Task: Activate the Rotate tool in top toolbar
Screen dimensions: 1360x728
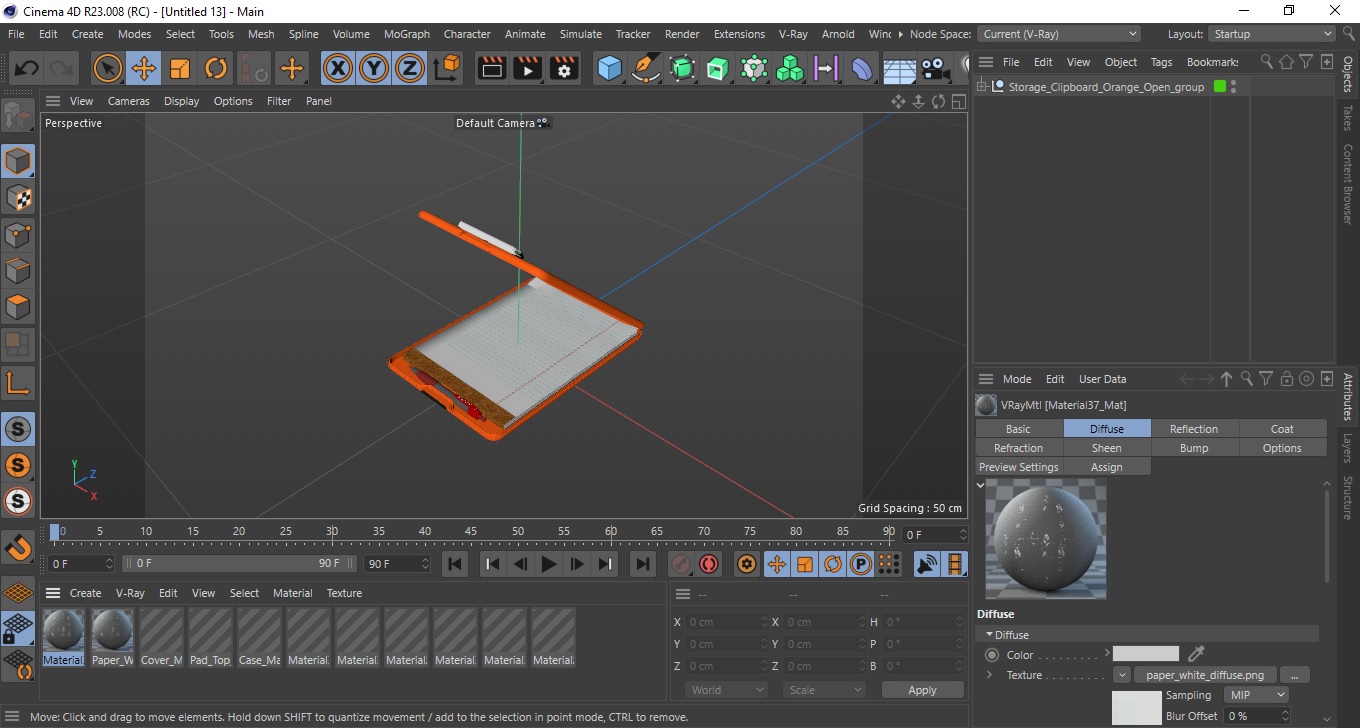Action: [x=216, y=69]
